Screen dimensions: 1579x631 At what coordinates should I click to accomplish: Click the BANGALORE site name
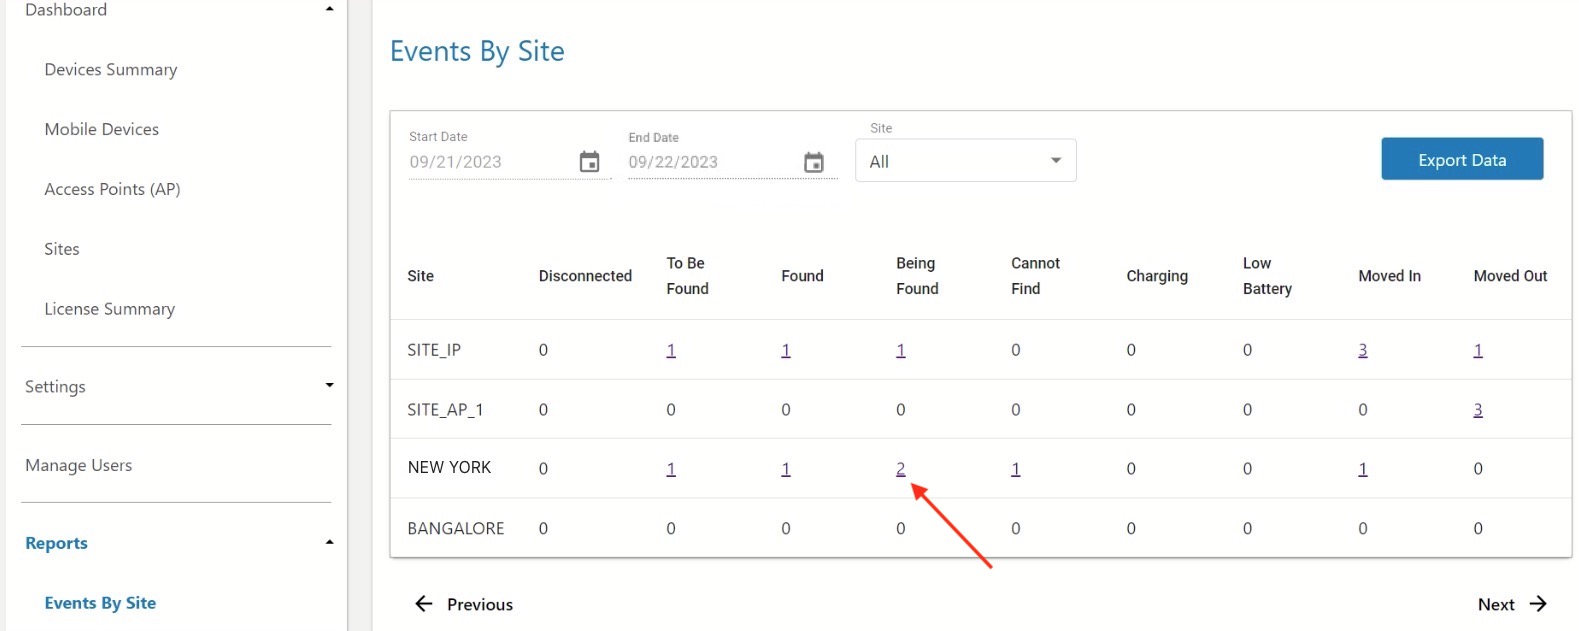point(456,528)
